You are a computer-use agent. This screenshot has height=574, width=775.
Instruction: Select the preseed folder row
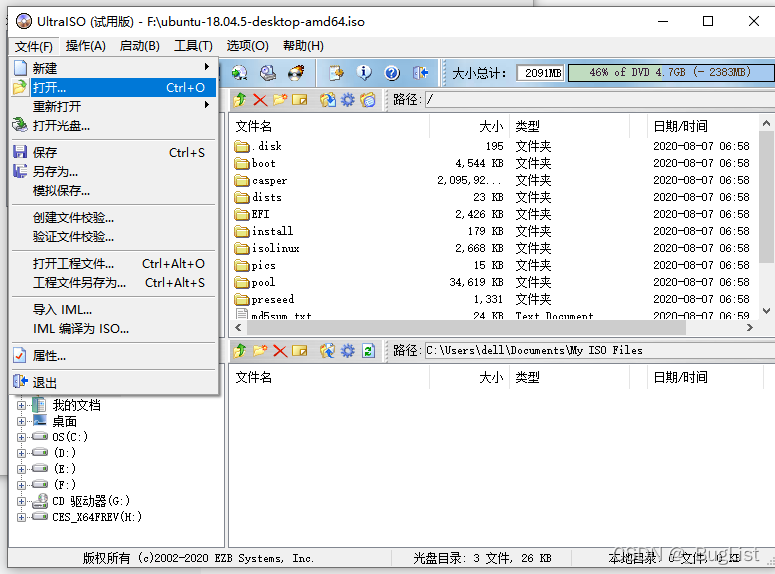pos(493,299)
